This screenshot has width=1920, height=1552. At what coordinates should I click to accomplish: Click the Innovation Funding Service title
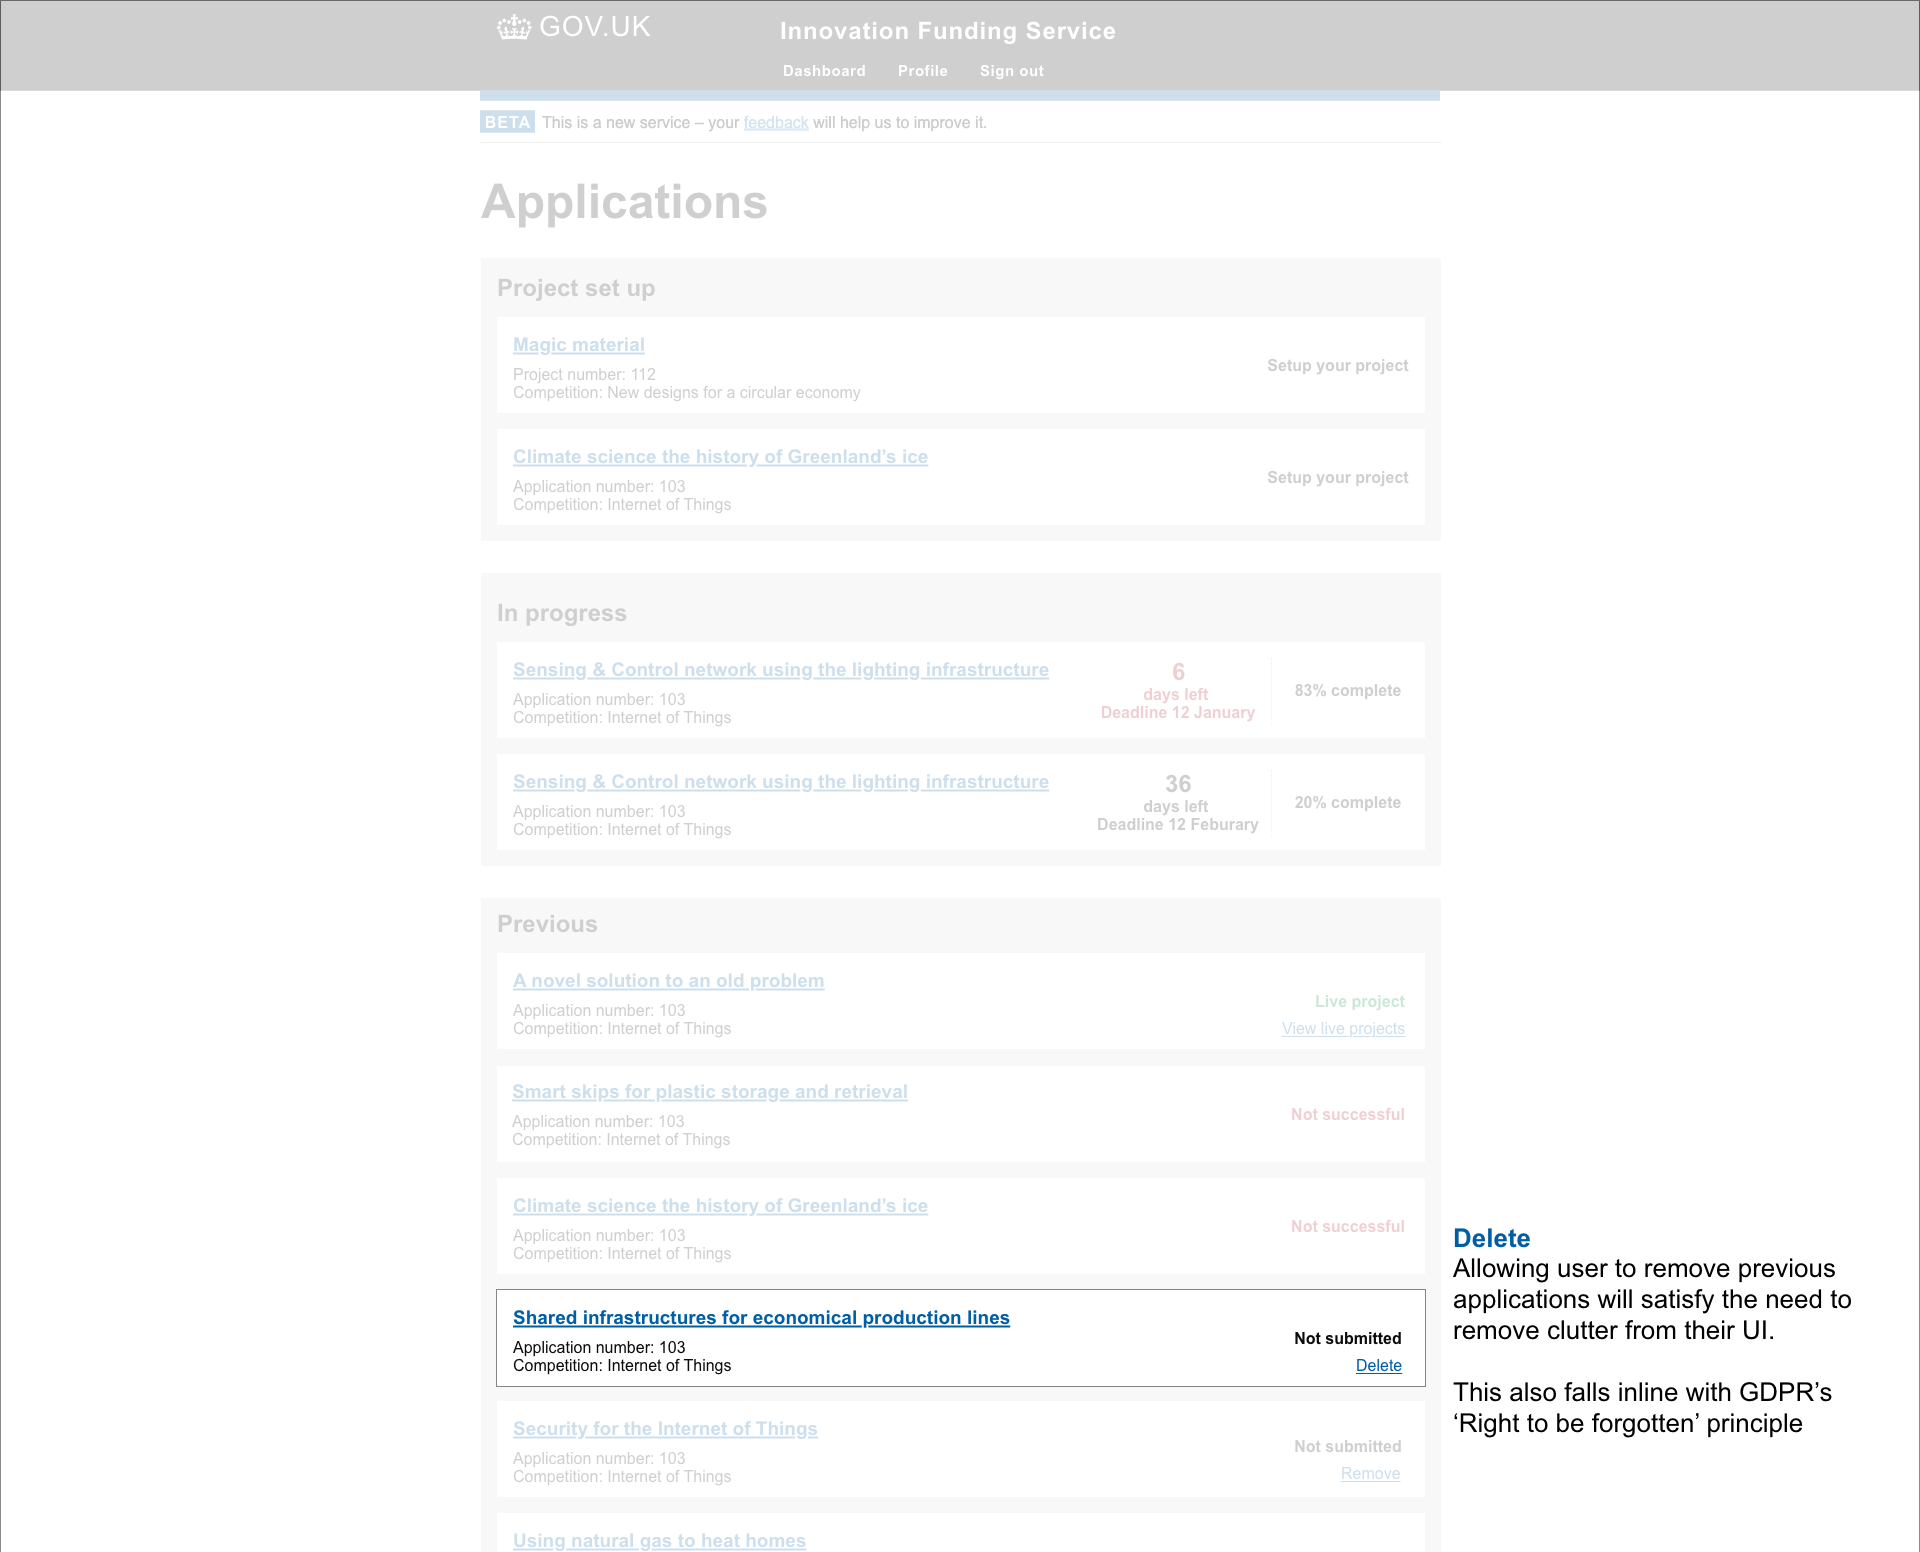tap(947, 31)
